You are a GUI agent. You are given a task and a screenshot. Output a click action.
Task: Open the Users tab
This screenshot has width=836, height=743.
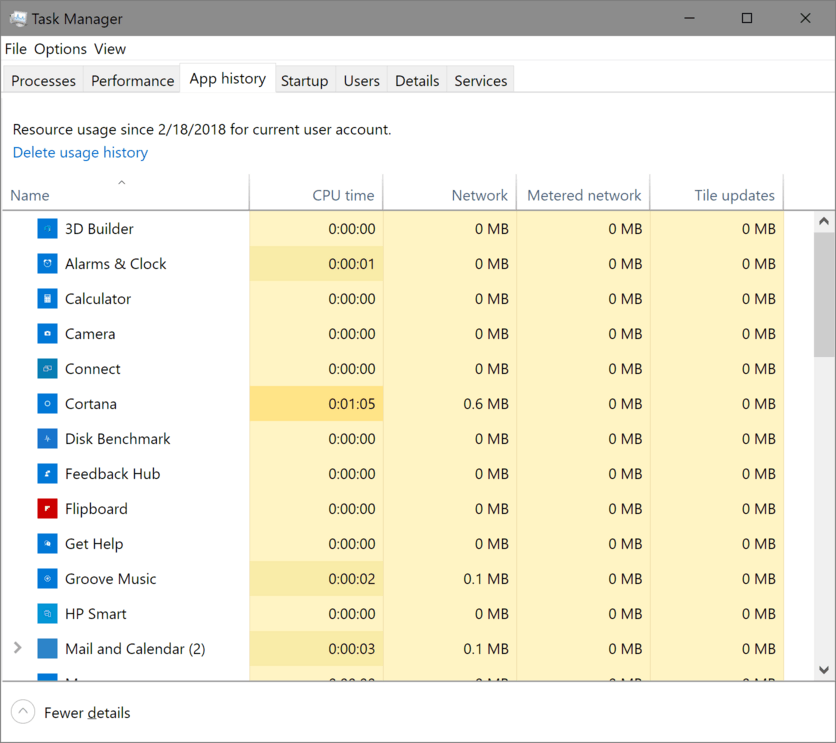tap(361, 80)
